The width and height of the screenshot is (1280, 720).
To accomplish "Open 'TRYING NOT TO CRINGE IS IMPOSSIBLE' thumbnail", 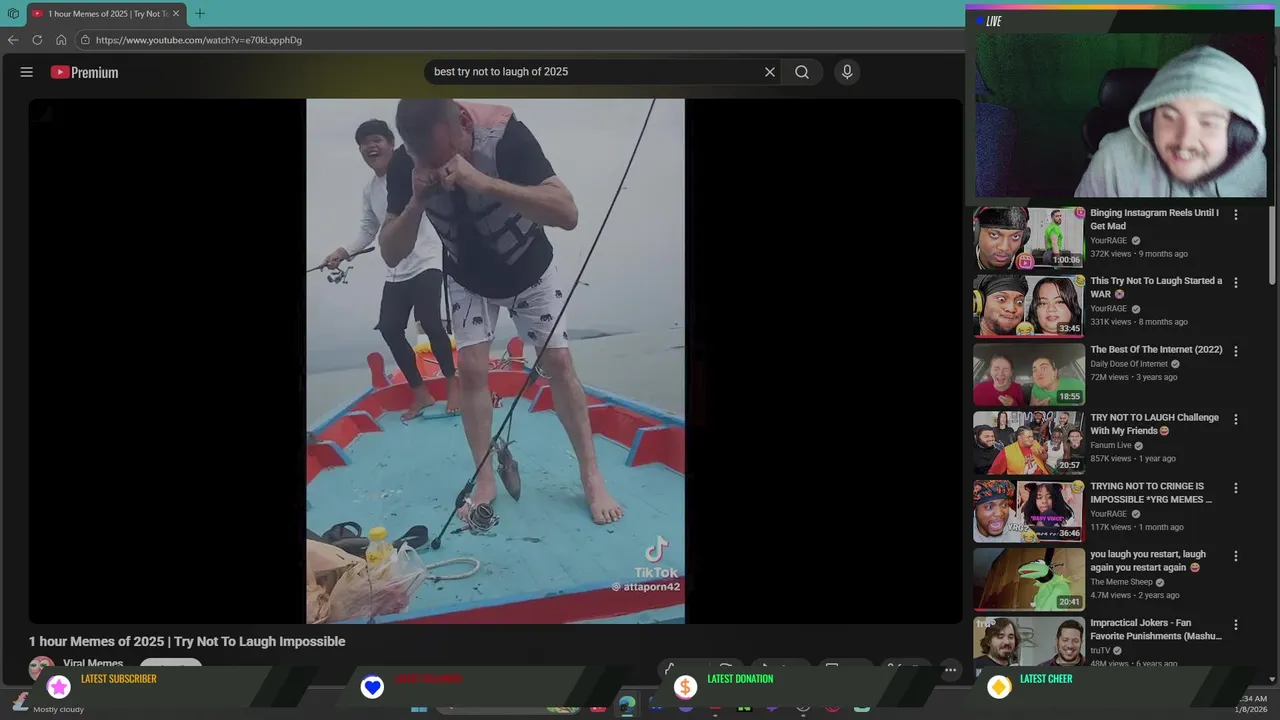I will (x=1029, y=511).
